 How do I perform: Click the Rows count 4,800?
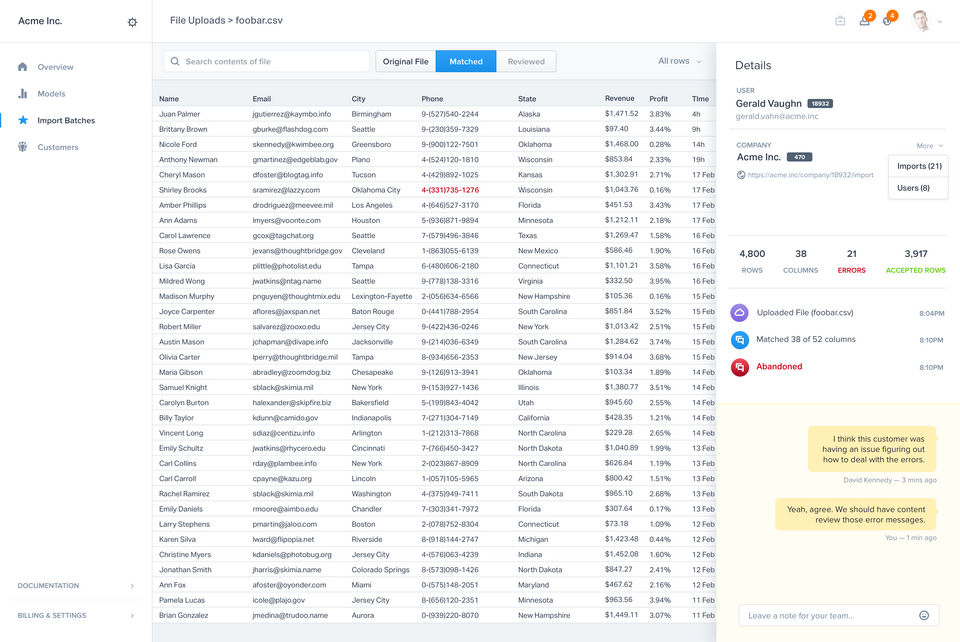tap(752, 254)
